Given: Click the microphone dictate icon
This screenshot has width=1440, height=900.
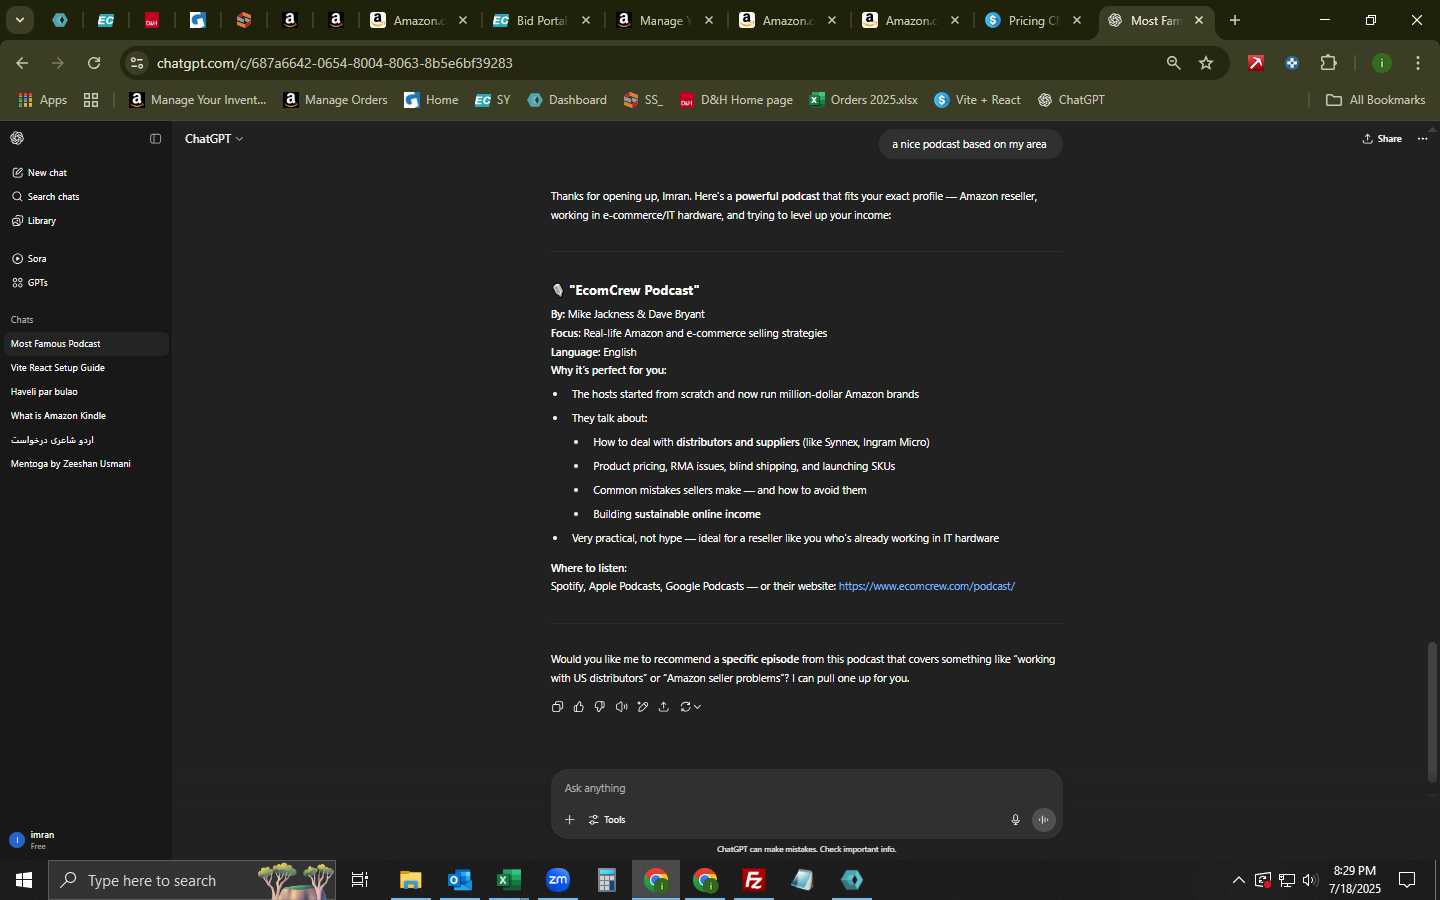Looking at the screenshot, I should pyautogui.click(x=1015, y=820).
